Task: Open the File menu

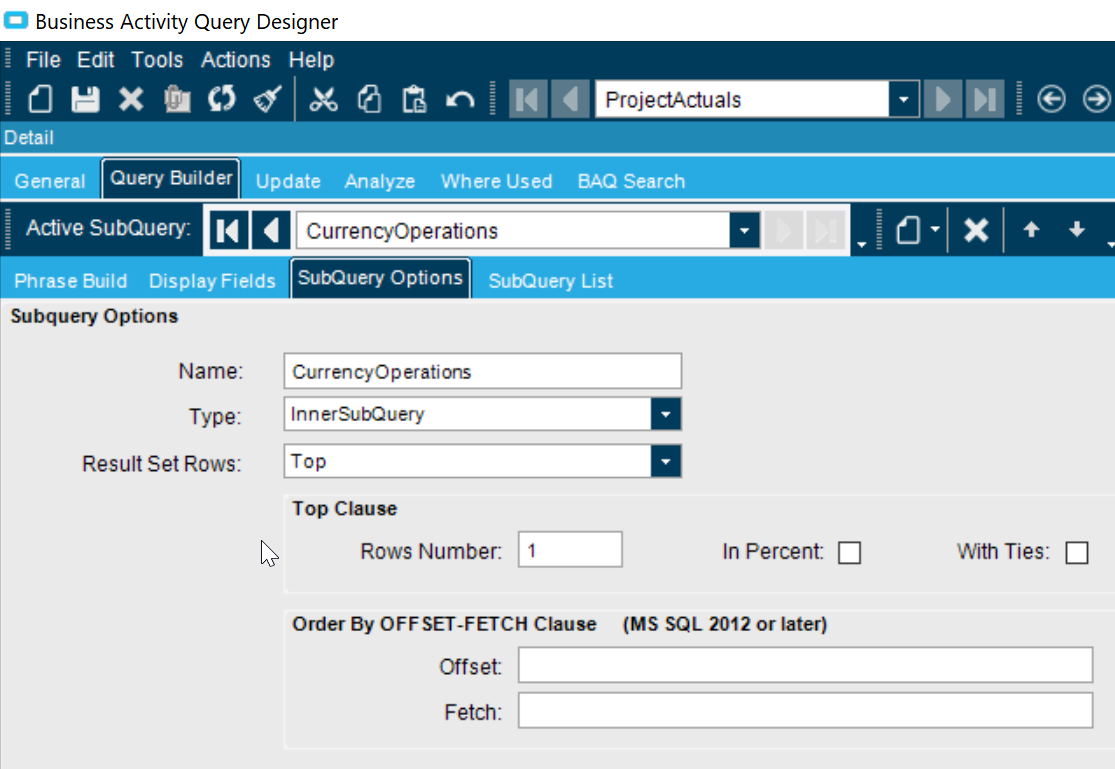Action: (43, 60)
